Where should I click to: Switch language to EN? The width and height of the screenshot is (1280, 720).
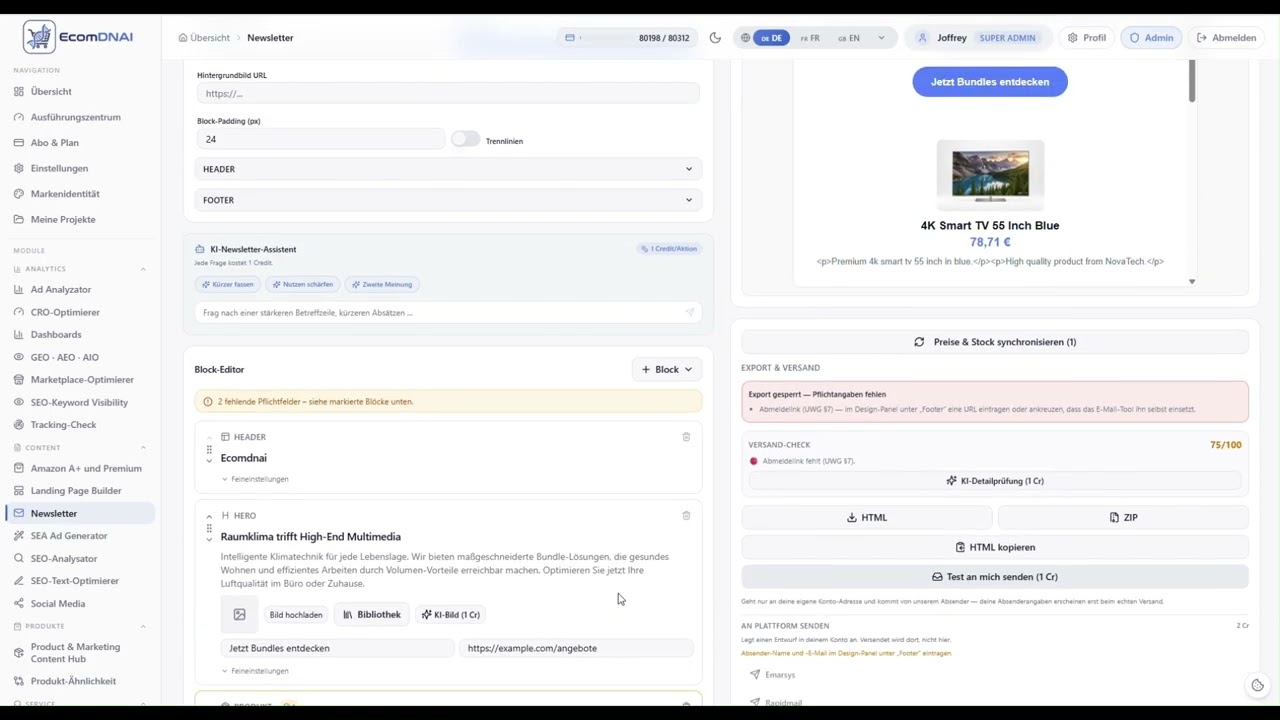[849, 38]
